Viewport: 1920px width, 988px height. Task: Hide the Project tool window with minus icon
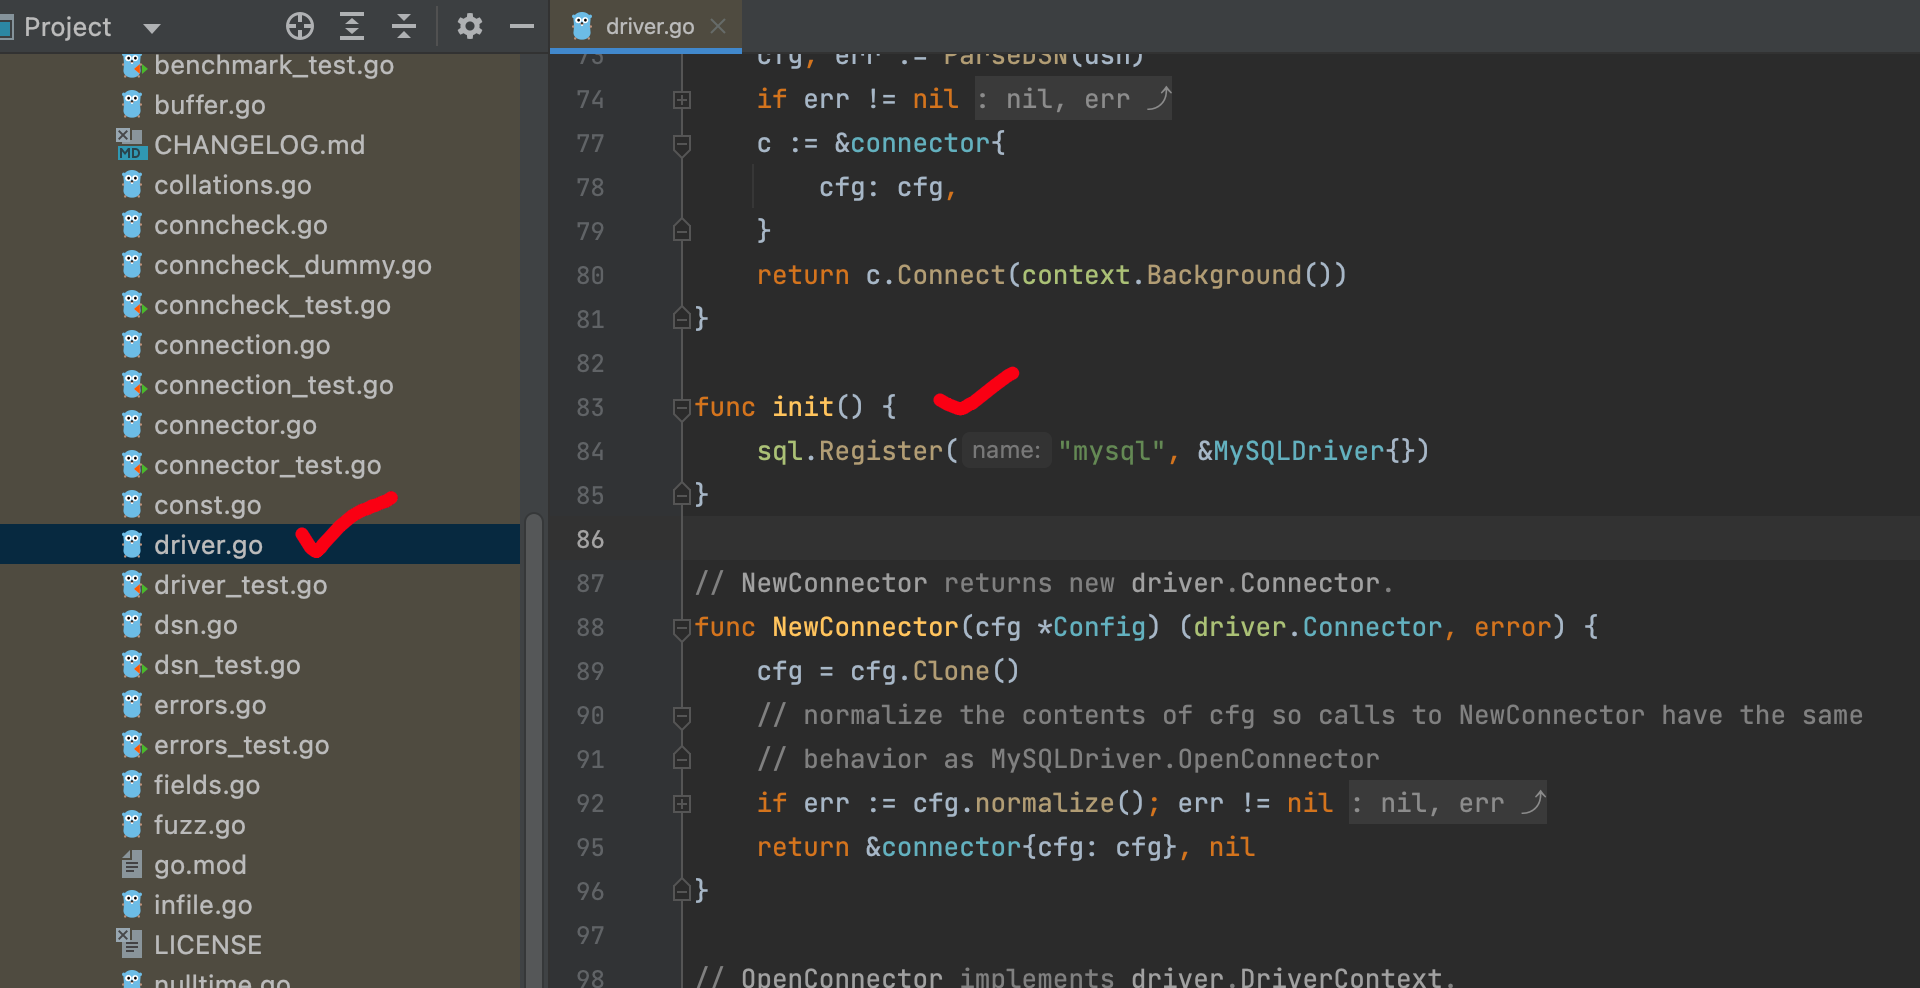pos(522,26)
